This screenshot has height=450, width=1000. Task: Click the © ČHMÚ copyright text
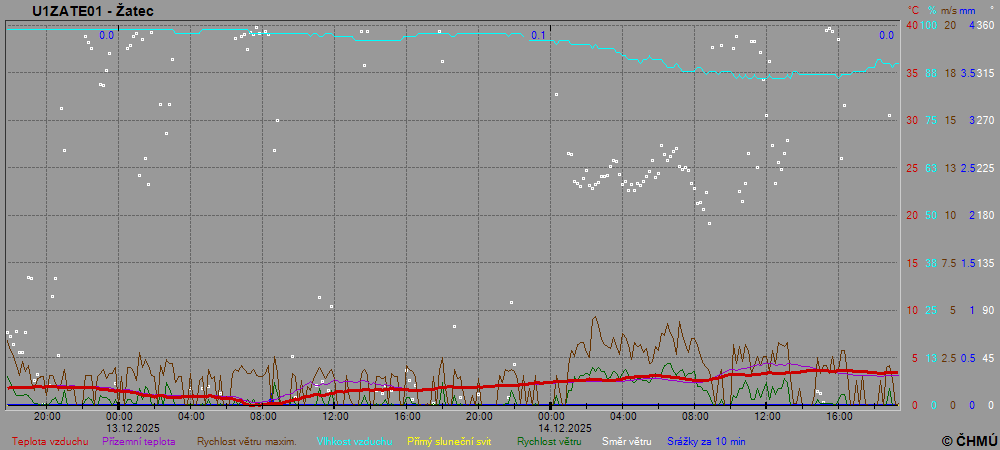(x=969, y=440)
